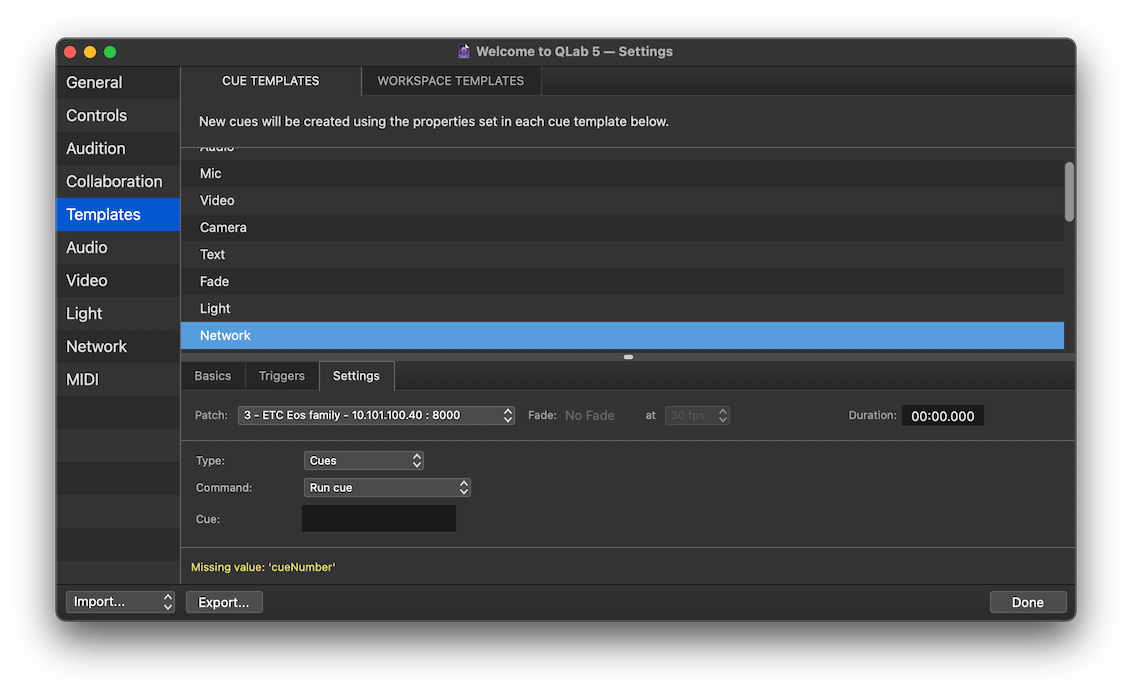Minimize the window with yellow button
This screenshot has width=1132, height=695.
point(90,52)
